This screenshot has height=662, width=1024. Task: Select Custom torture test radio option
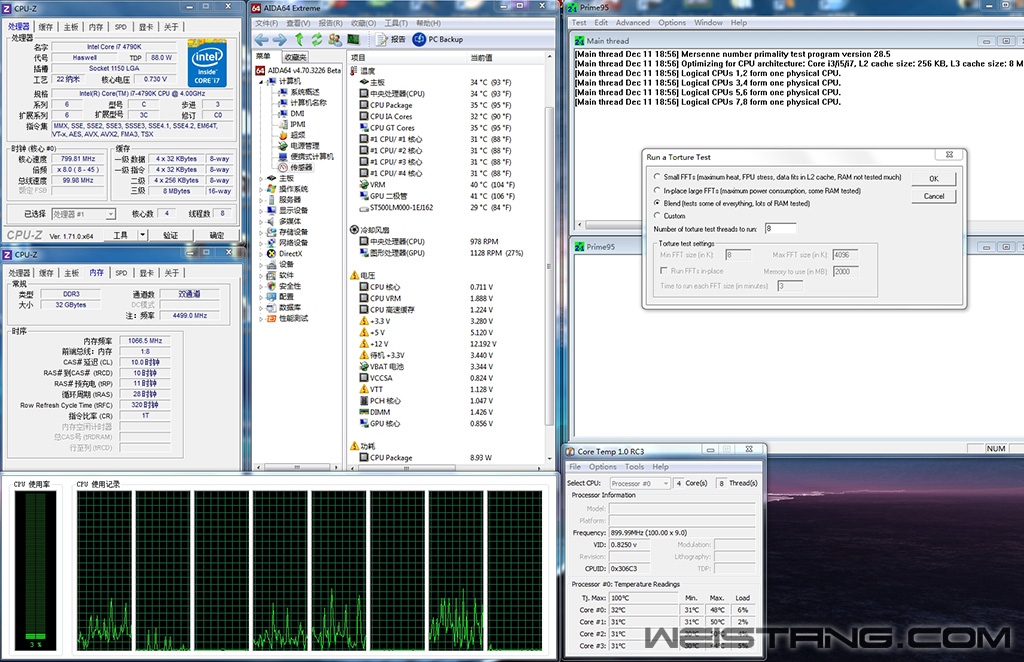657,215
